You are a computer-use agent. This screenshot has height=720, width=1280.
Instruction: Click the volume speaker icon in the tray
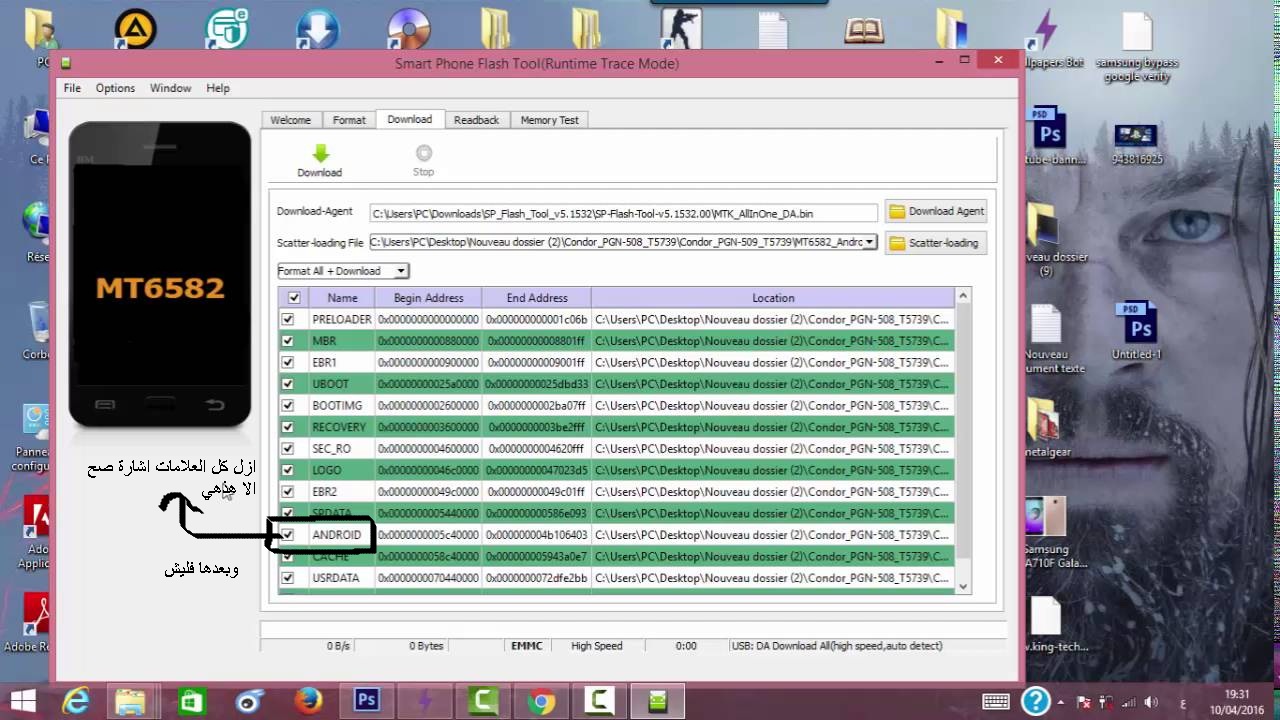[x=1149, y=702]
